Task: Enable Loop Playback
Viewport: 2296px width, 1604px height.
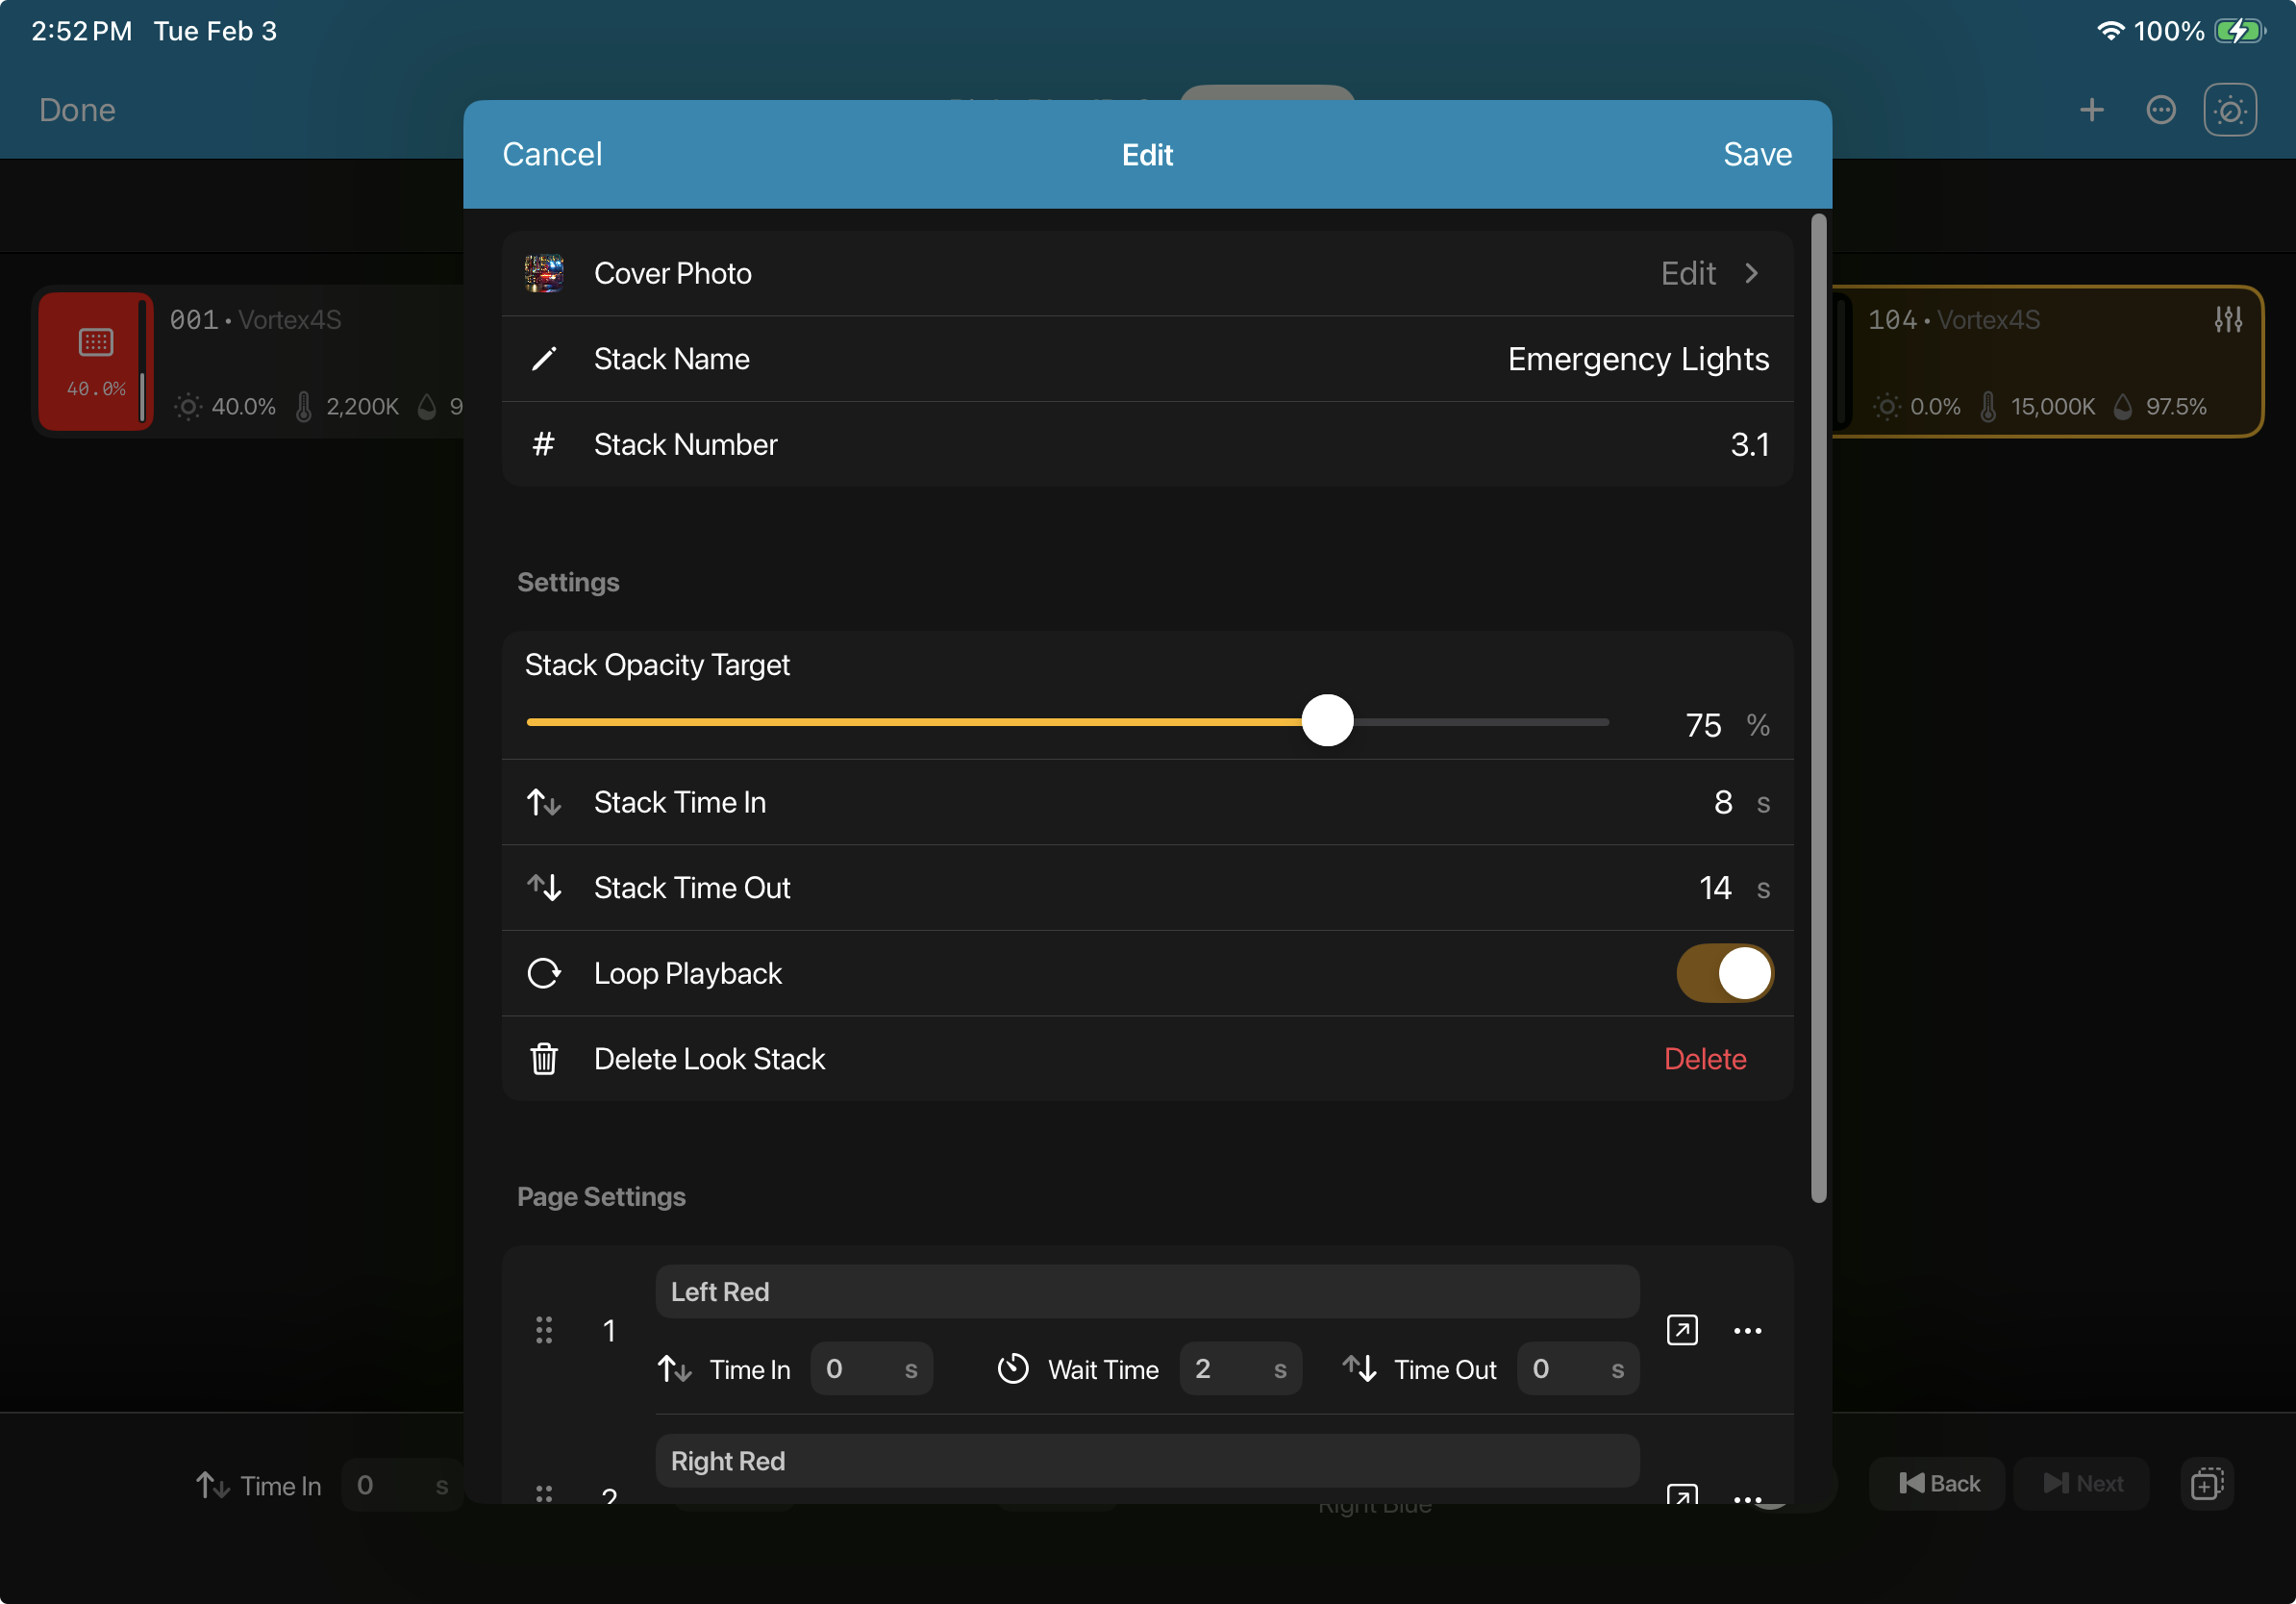Action: point(1724,973)
